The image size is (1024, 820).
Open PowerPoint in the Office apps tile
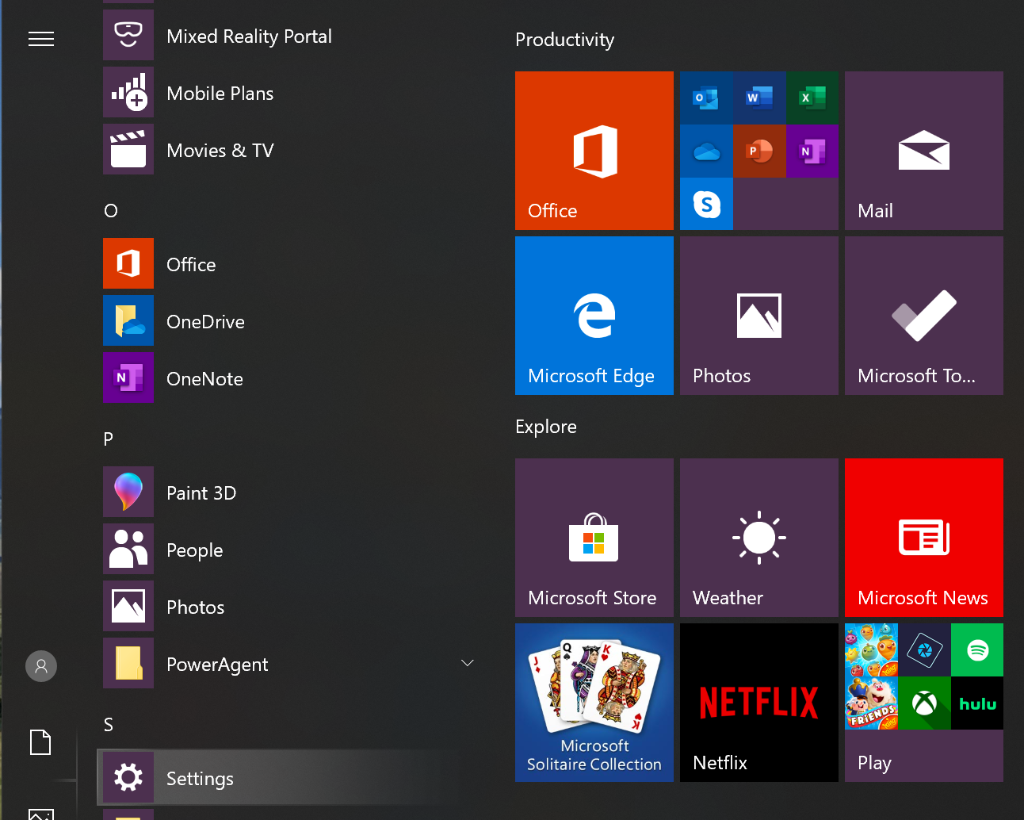pyautogui.click(x=759, y=151)
